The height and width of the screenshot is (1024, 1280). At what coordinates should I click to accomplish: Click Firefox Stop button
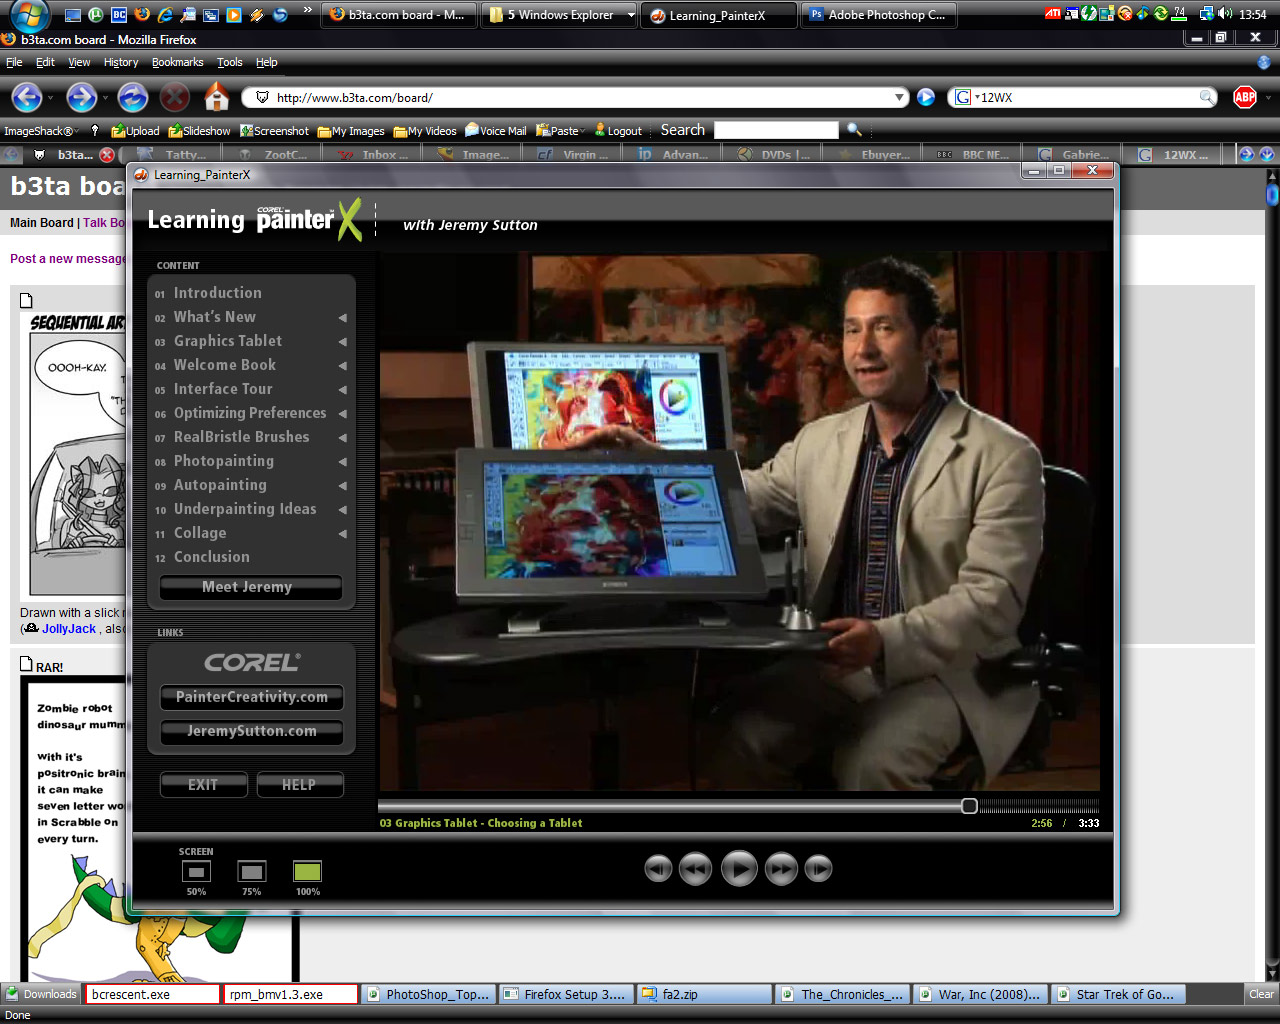(x=175, y=97)
